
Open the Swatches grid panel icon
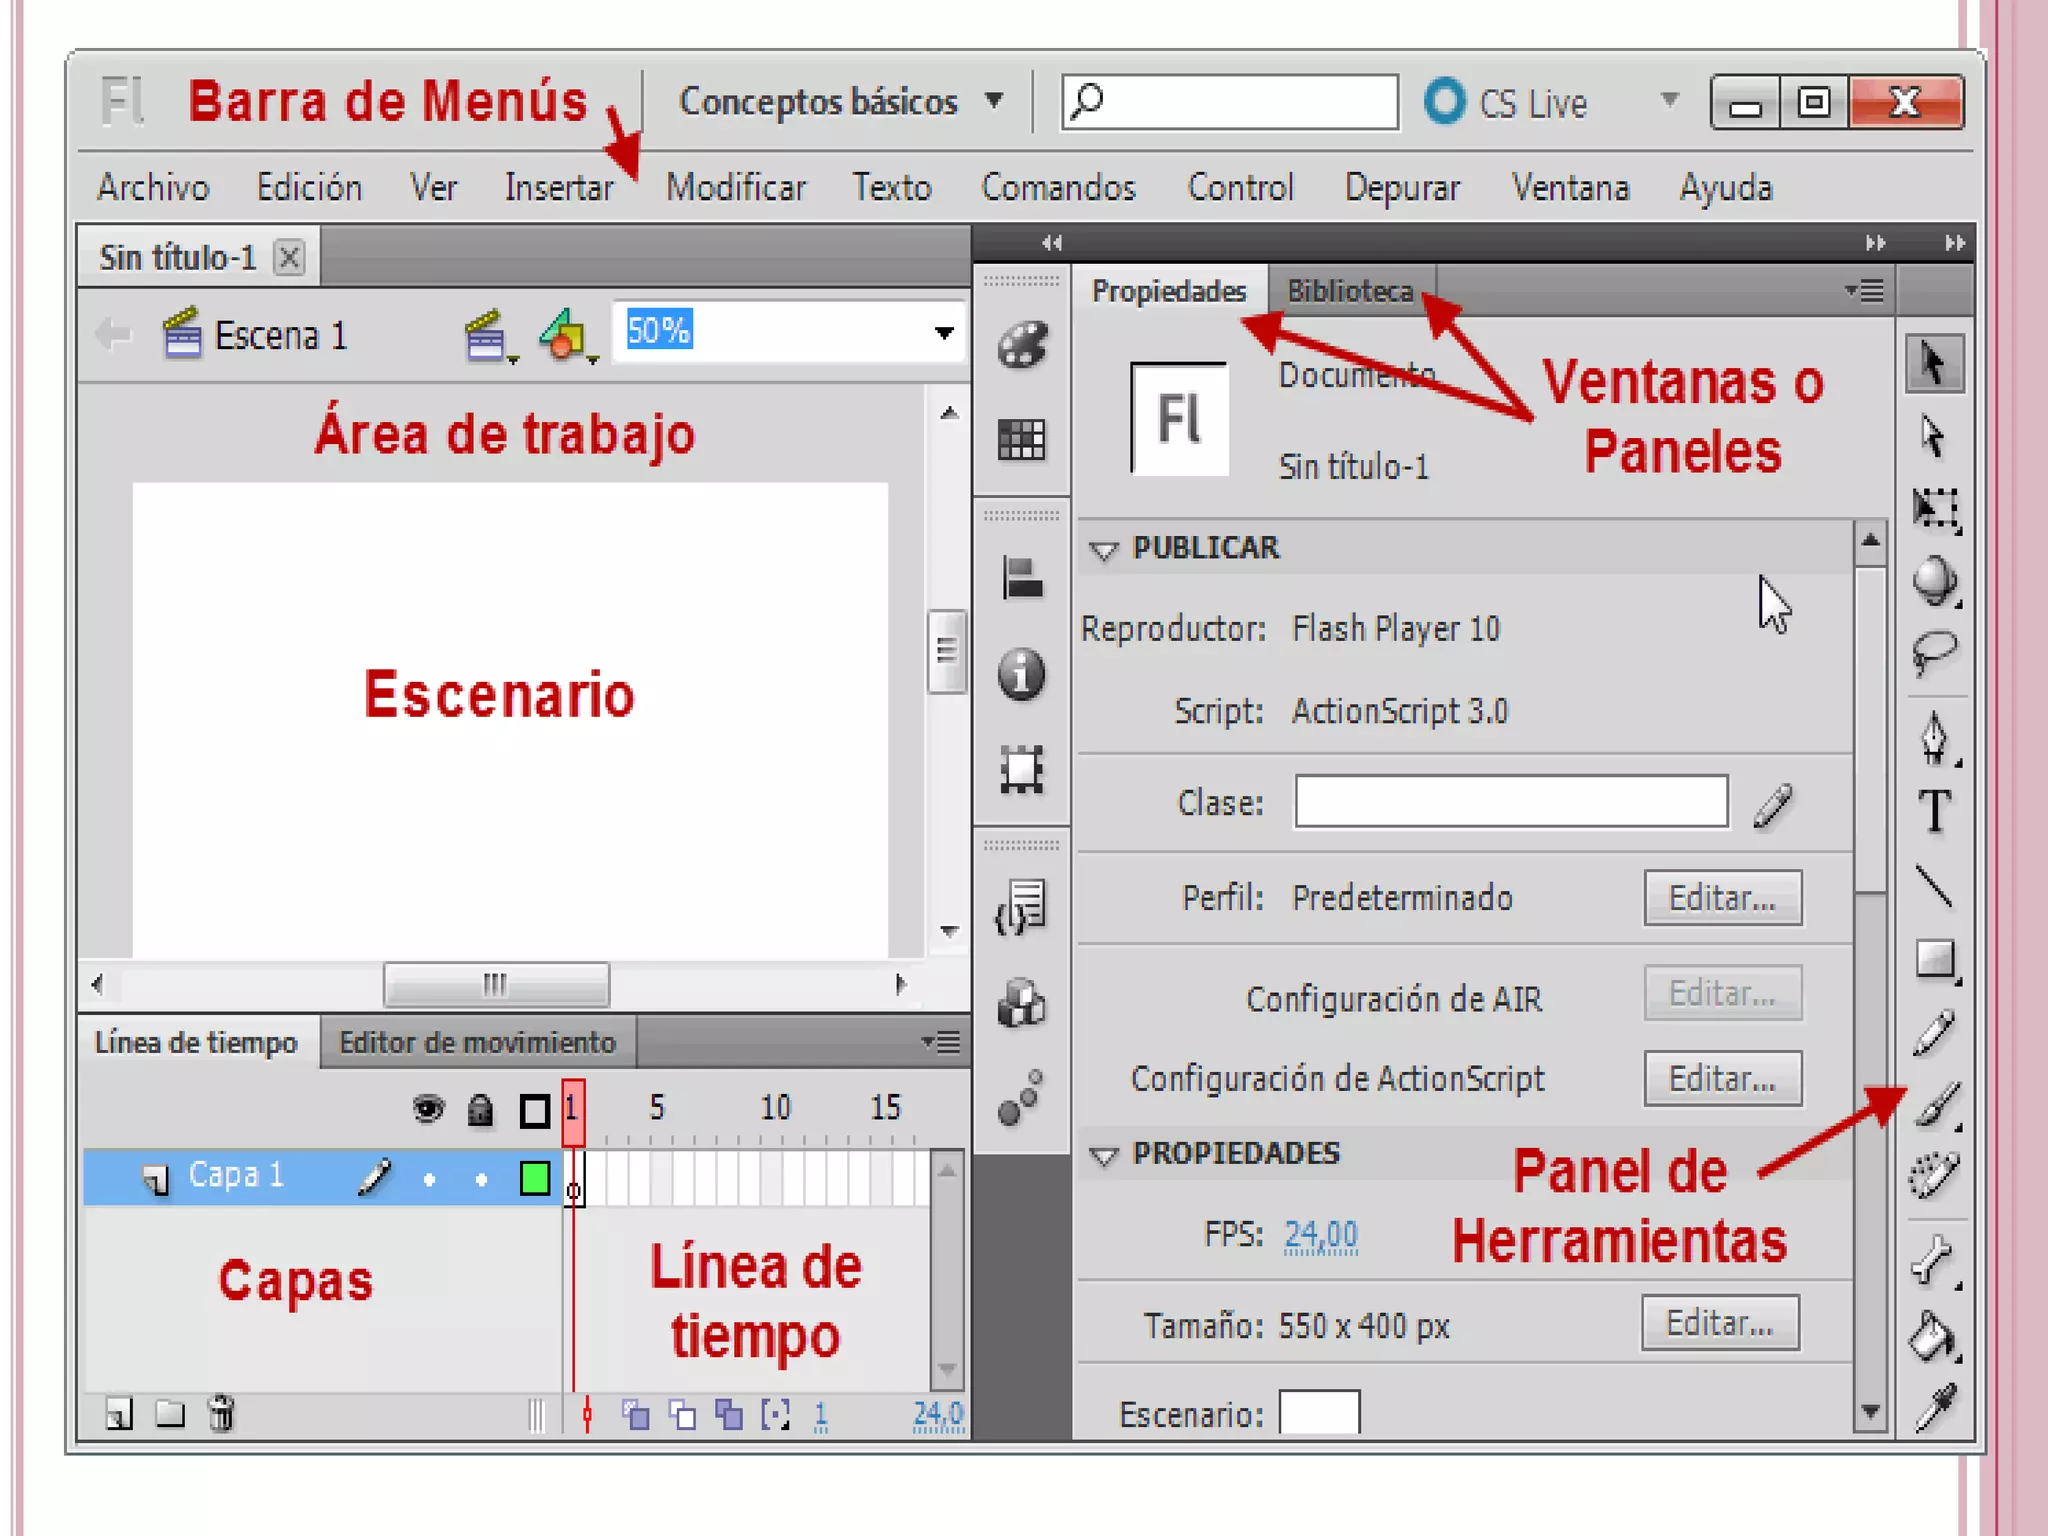[x=1021, y=439]
